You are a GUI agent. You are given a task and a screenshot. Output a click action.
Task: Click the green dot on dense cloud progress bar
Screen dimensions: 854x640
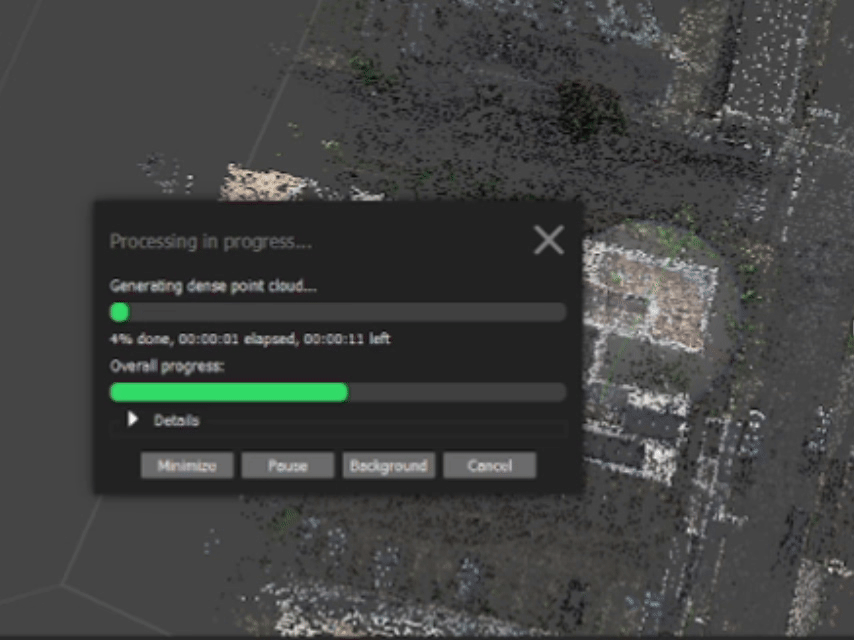(120, 312)
